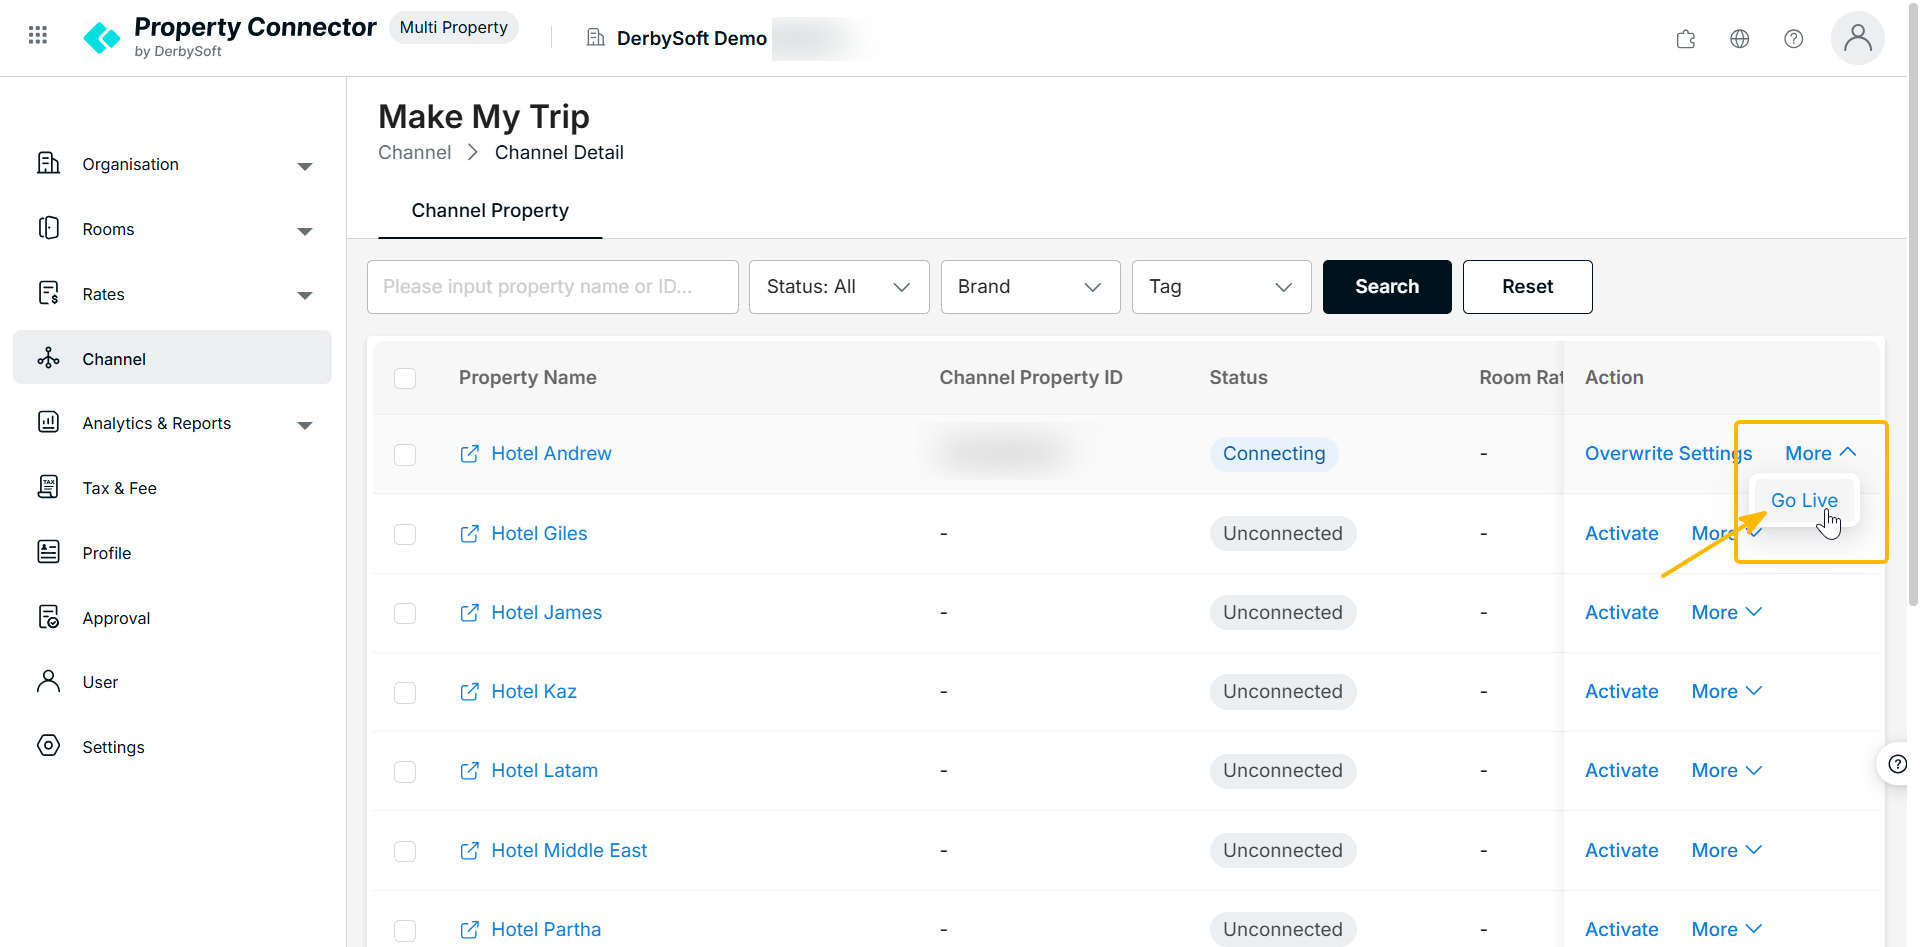Check the Hotel Kaz row checkbox
This screenshot has height=947, width=1920.
pos(405,693)
